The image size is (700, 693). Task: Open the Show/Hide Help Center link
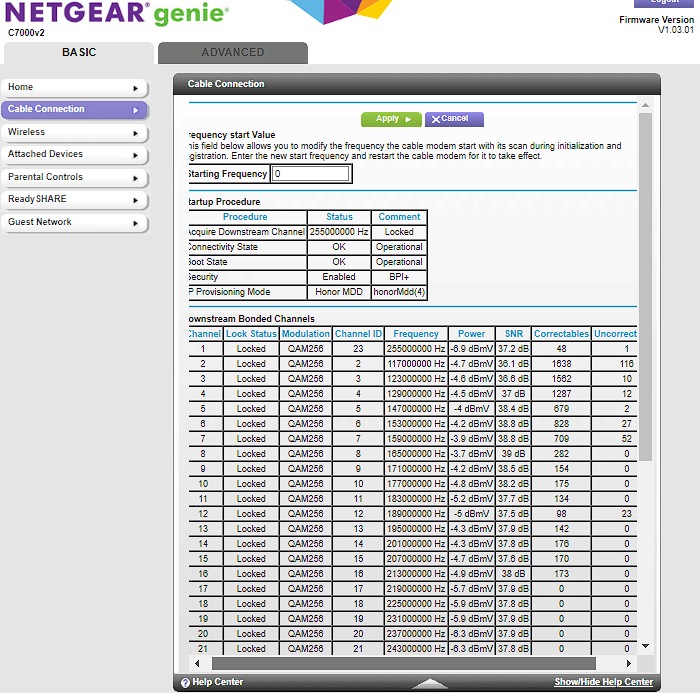(603, 683)
